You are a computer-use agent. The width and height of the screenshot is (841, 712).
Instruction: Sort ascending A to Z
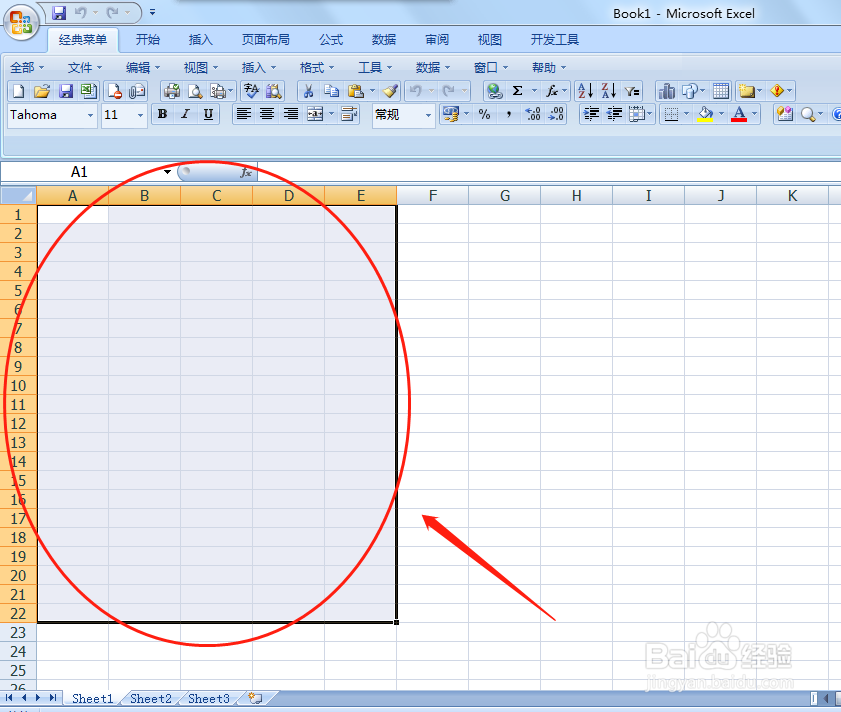click(585, 91)
